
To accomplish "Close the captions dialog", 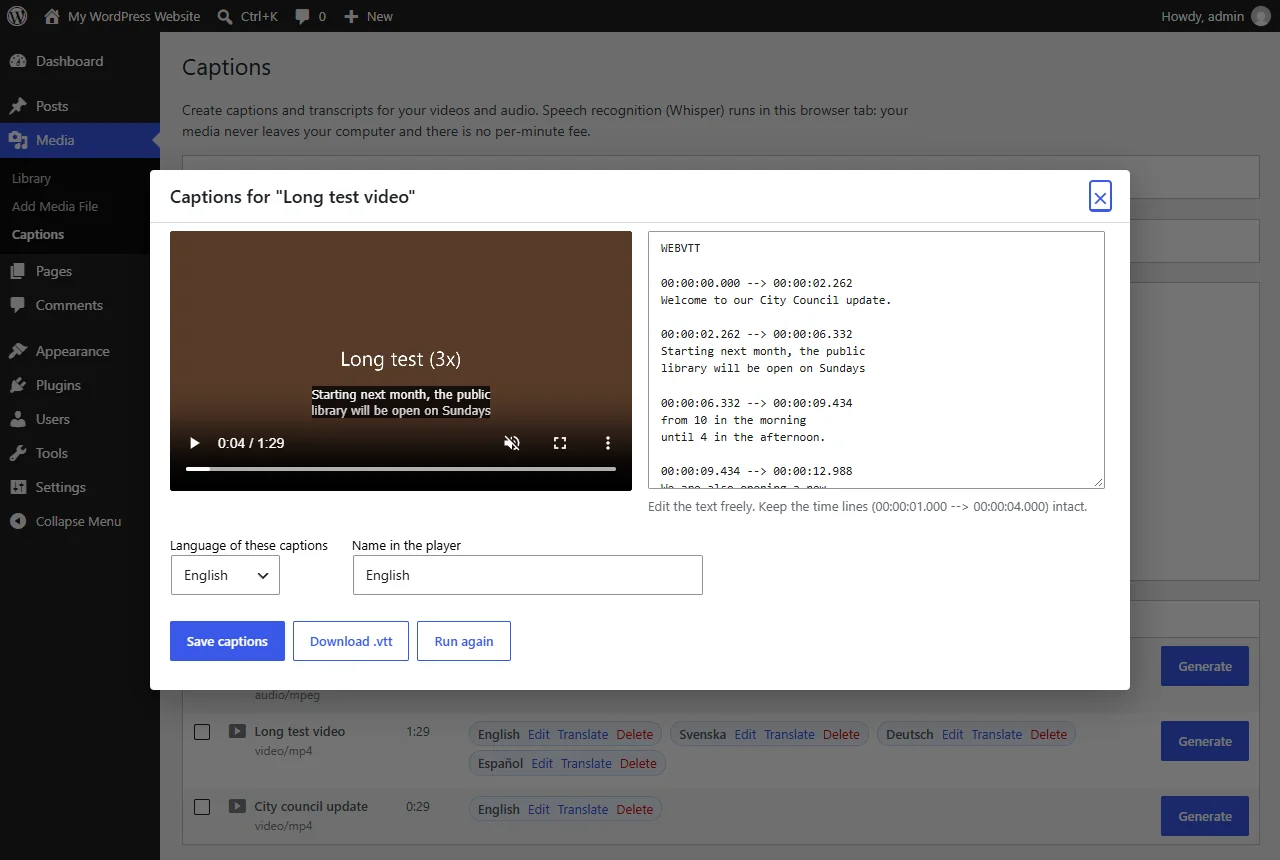I will (x=1100, y=197).
